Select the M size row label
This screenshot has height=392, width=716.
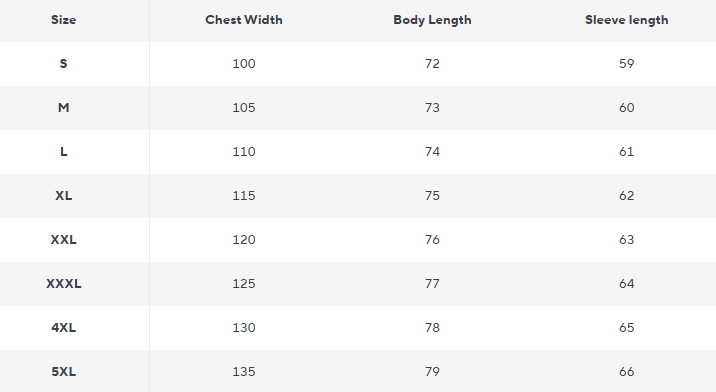tap(63, 107)
